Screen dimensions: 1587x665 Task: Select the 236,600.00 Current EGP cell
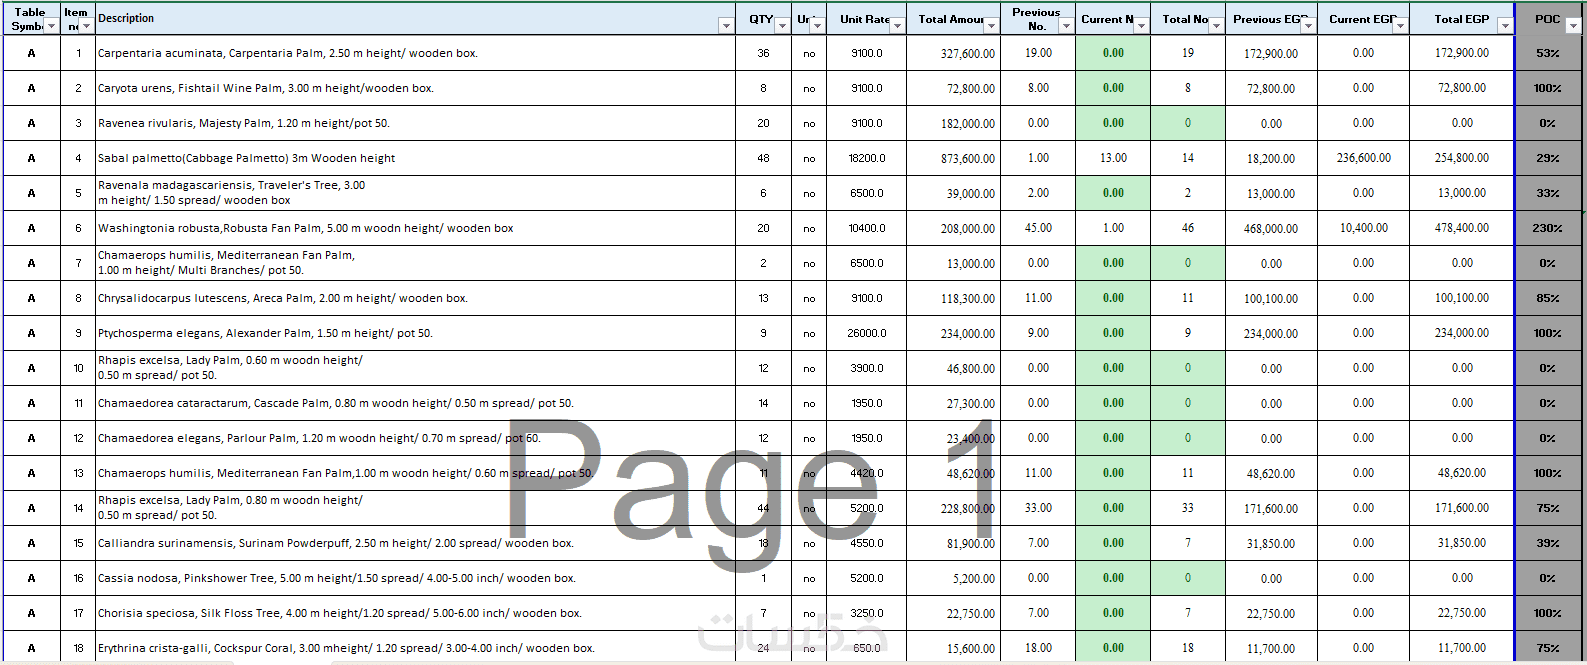[x=1363, y=158]
